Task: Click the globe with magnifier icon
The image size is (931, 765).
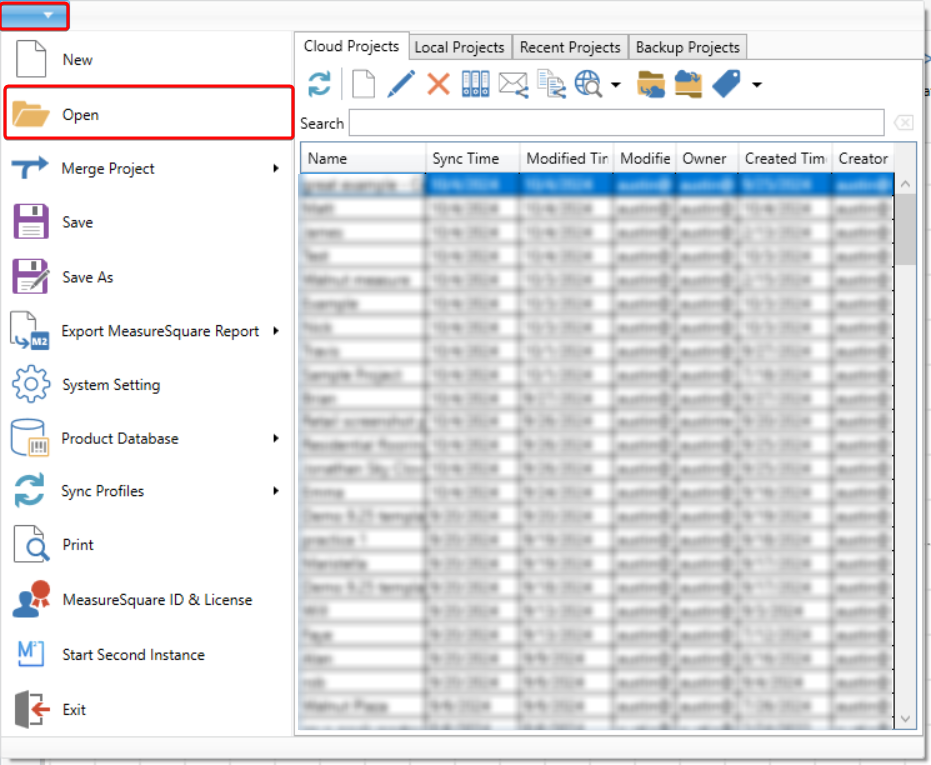Action: tap(588, 84)
